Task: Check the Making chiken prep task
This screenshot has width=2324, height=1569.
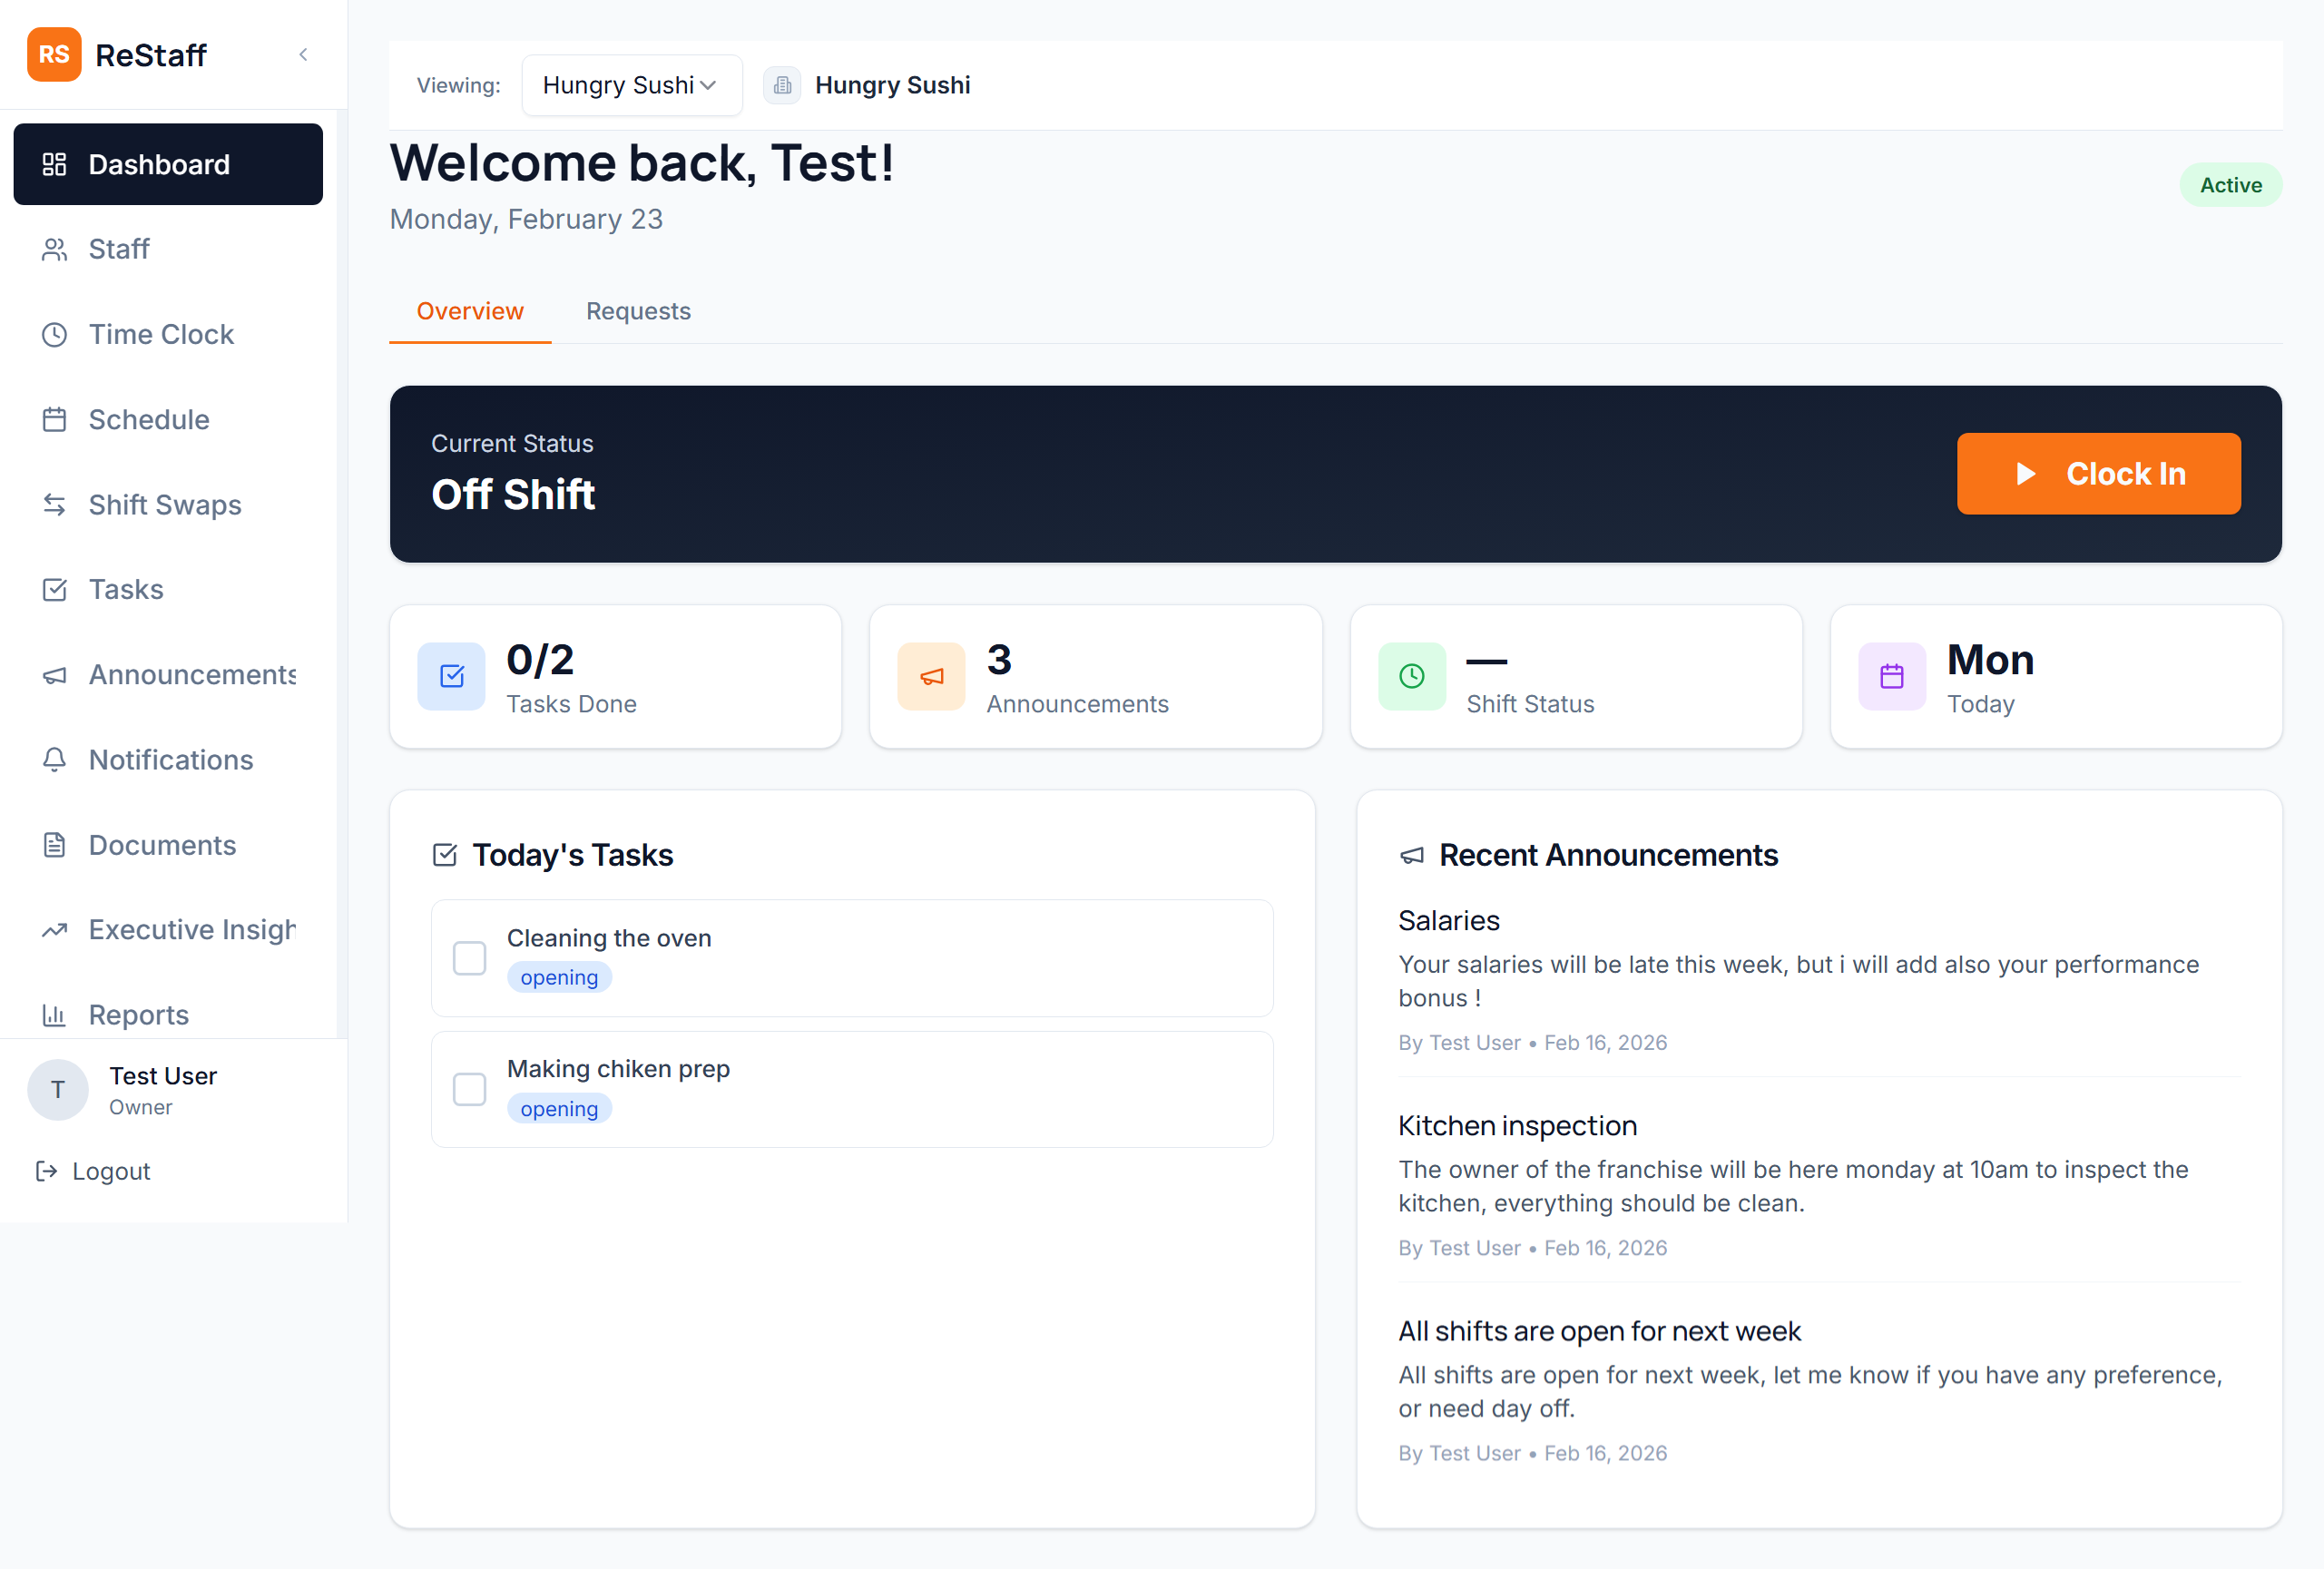Action: [469, 1088]
